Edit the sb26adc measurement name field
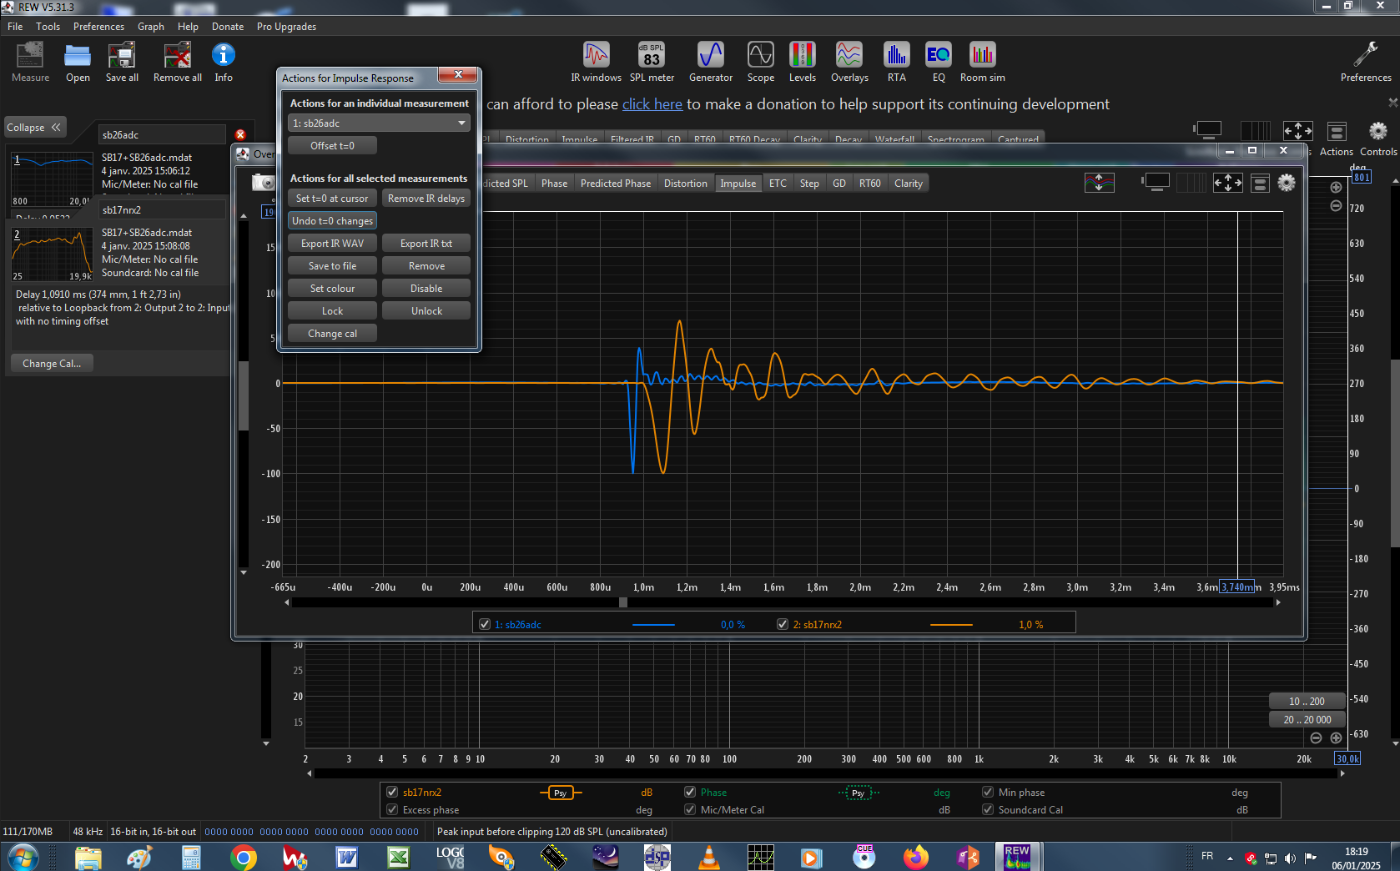Screen dimensions: 1400x871 coord(162,134)
